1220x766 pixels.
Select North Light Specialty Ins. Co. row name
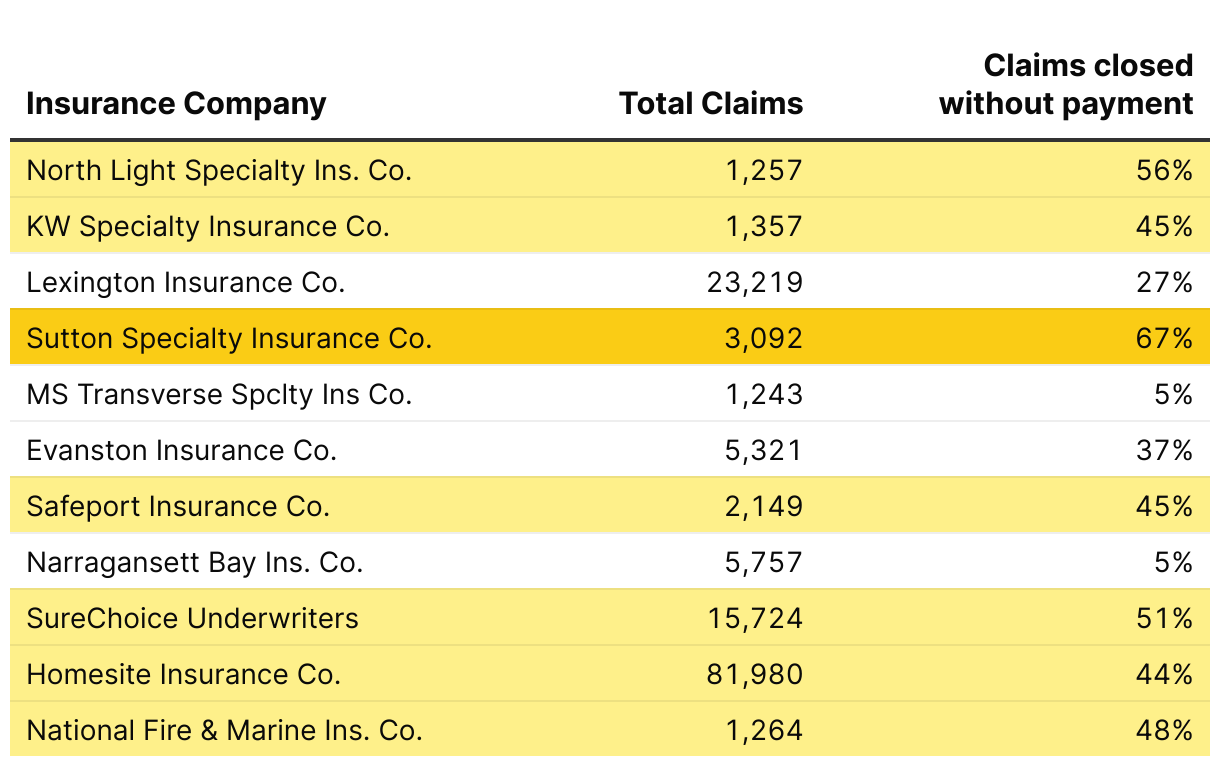[219, 171]
